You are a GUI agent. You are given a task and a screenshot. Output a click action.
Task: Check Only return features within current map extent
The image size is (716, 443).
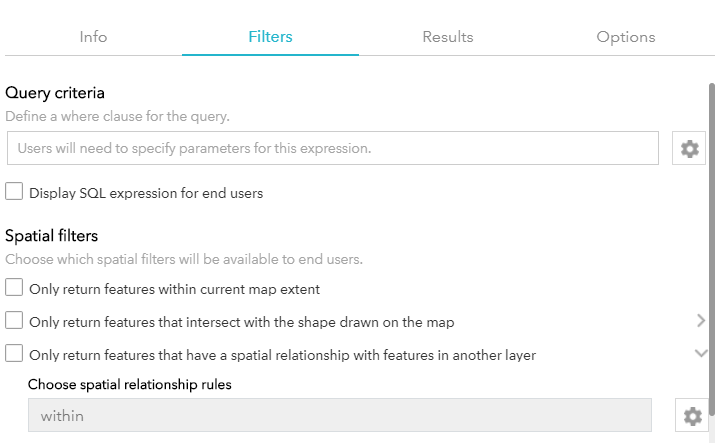click(14, 288)
